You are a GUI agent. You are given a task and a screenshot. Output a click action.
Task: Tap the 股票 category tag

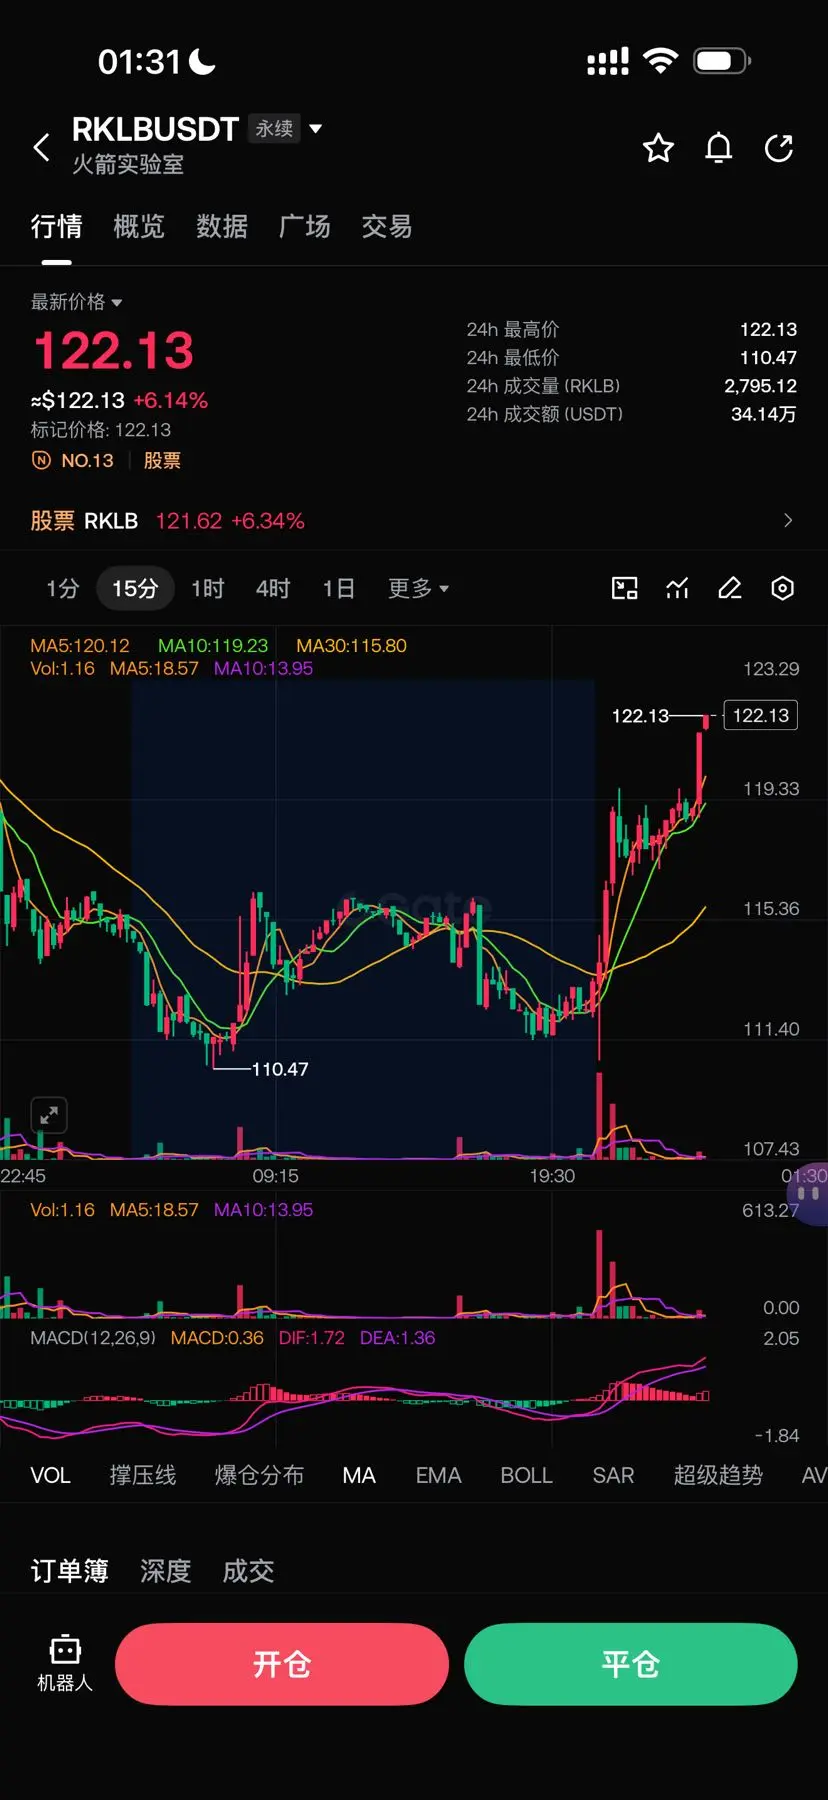162,460
